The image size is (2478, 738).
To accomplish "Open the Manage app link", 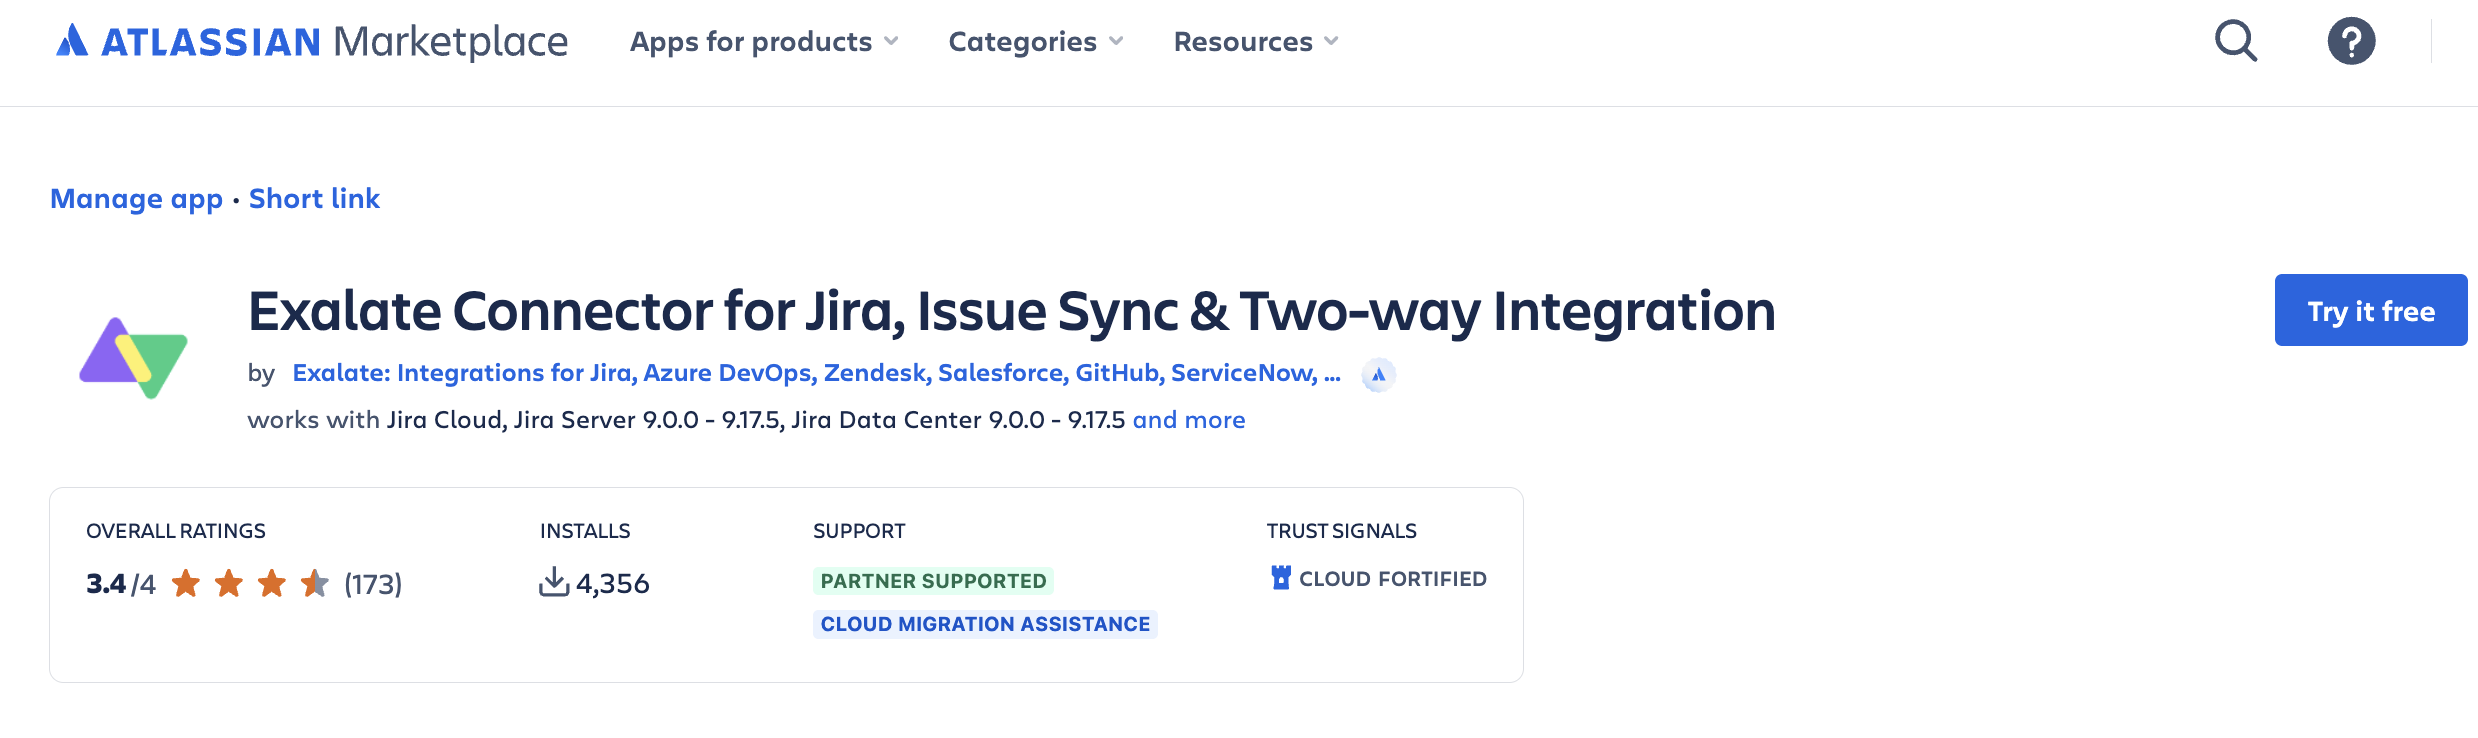I will pyautogui.click(x=137, y=199).
